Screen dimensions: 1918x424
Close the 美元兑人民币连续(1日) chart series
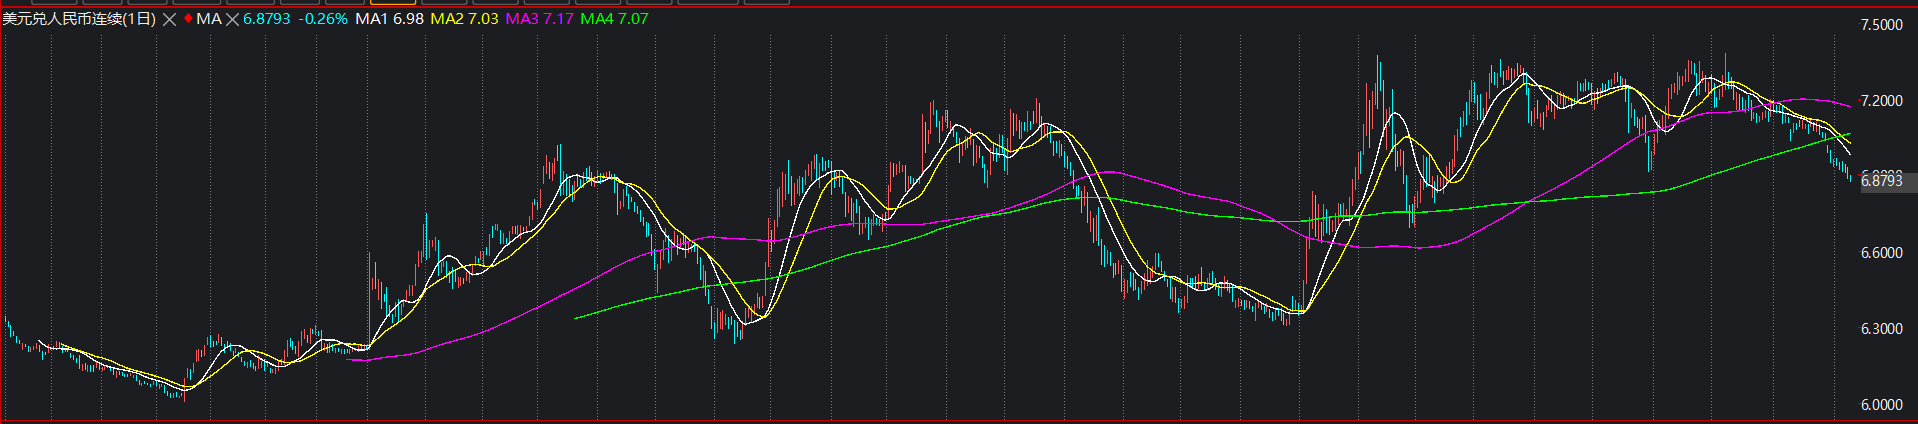tap(169, 19)
